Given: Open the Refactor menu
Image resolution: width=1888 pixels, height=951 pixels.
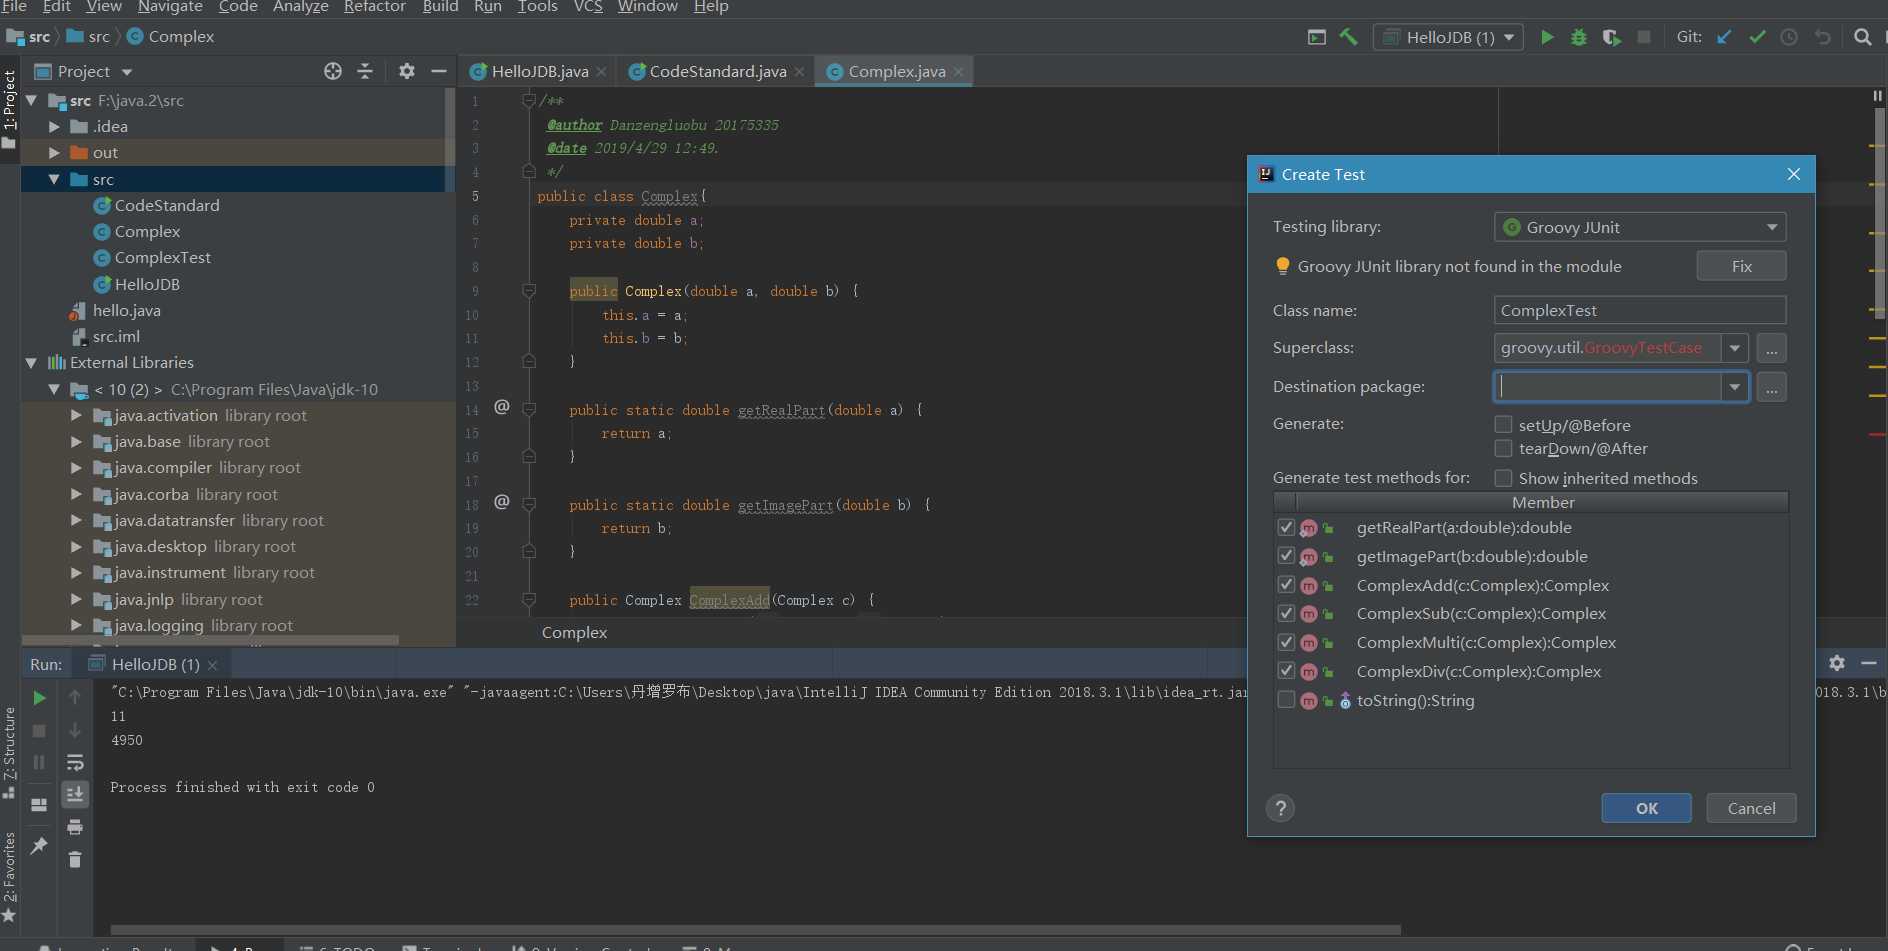Looking at the screenshot, I should [x=374, y=7].
